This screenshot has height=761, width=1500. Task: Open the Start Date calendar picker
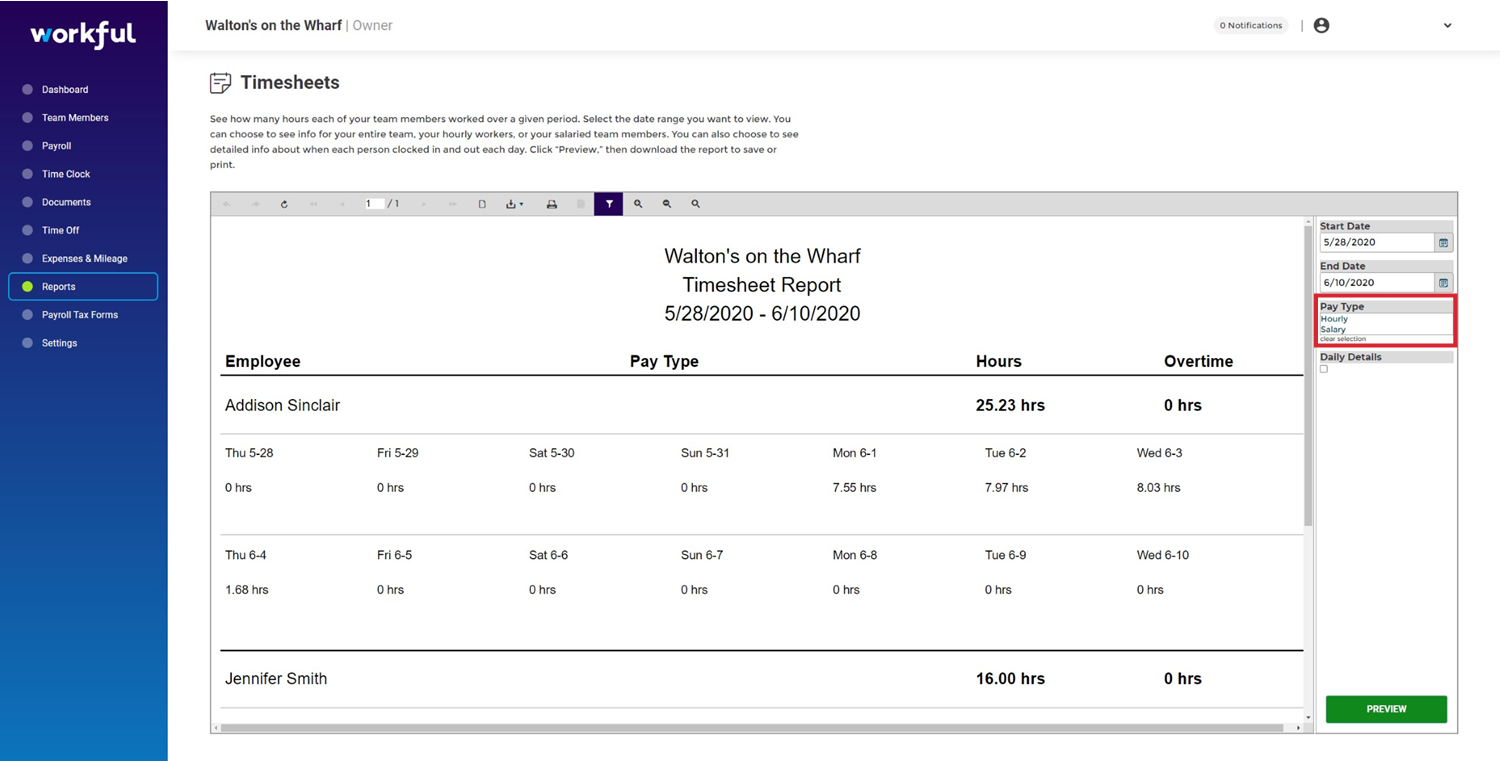click(1443, 243)
